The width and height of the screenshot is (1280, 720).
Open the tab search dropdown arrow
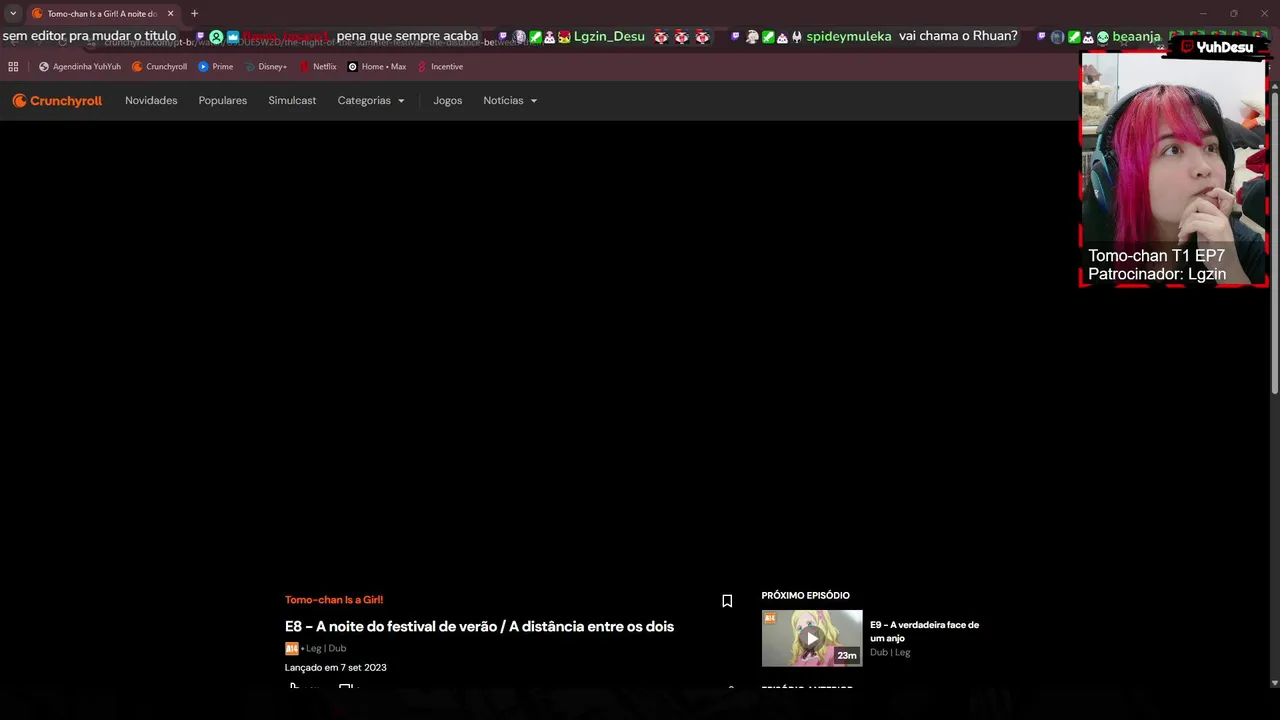point(13,13)
